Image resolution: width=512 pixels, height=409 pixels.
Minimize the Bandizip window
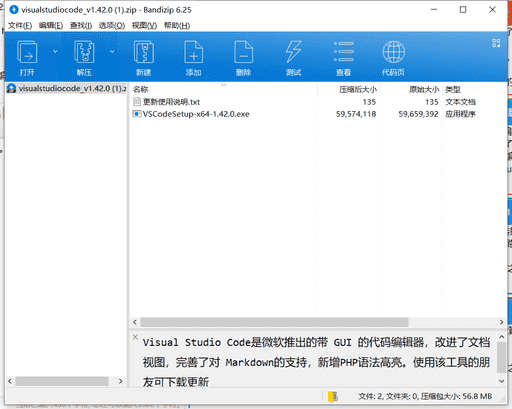pos(434,10)
